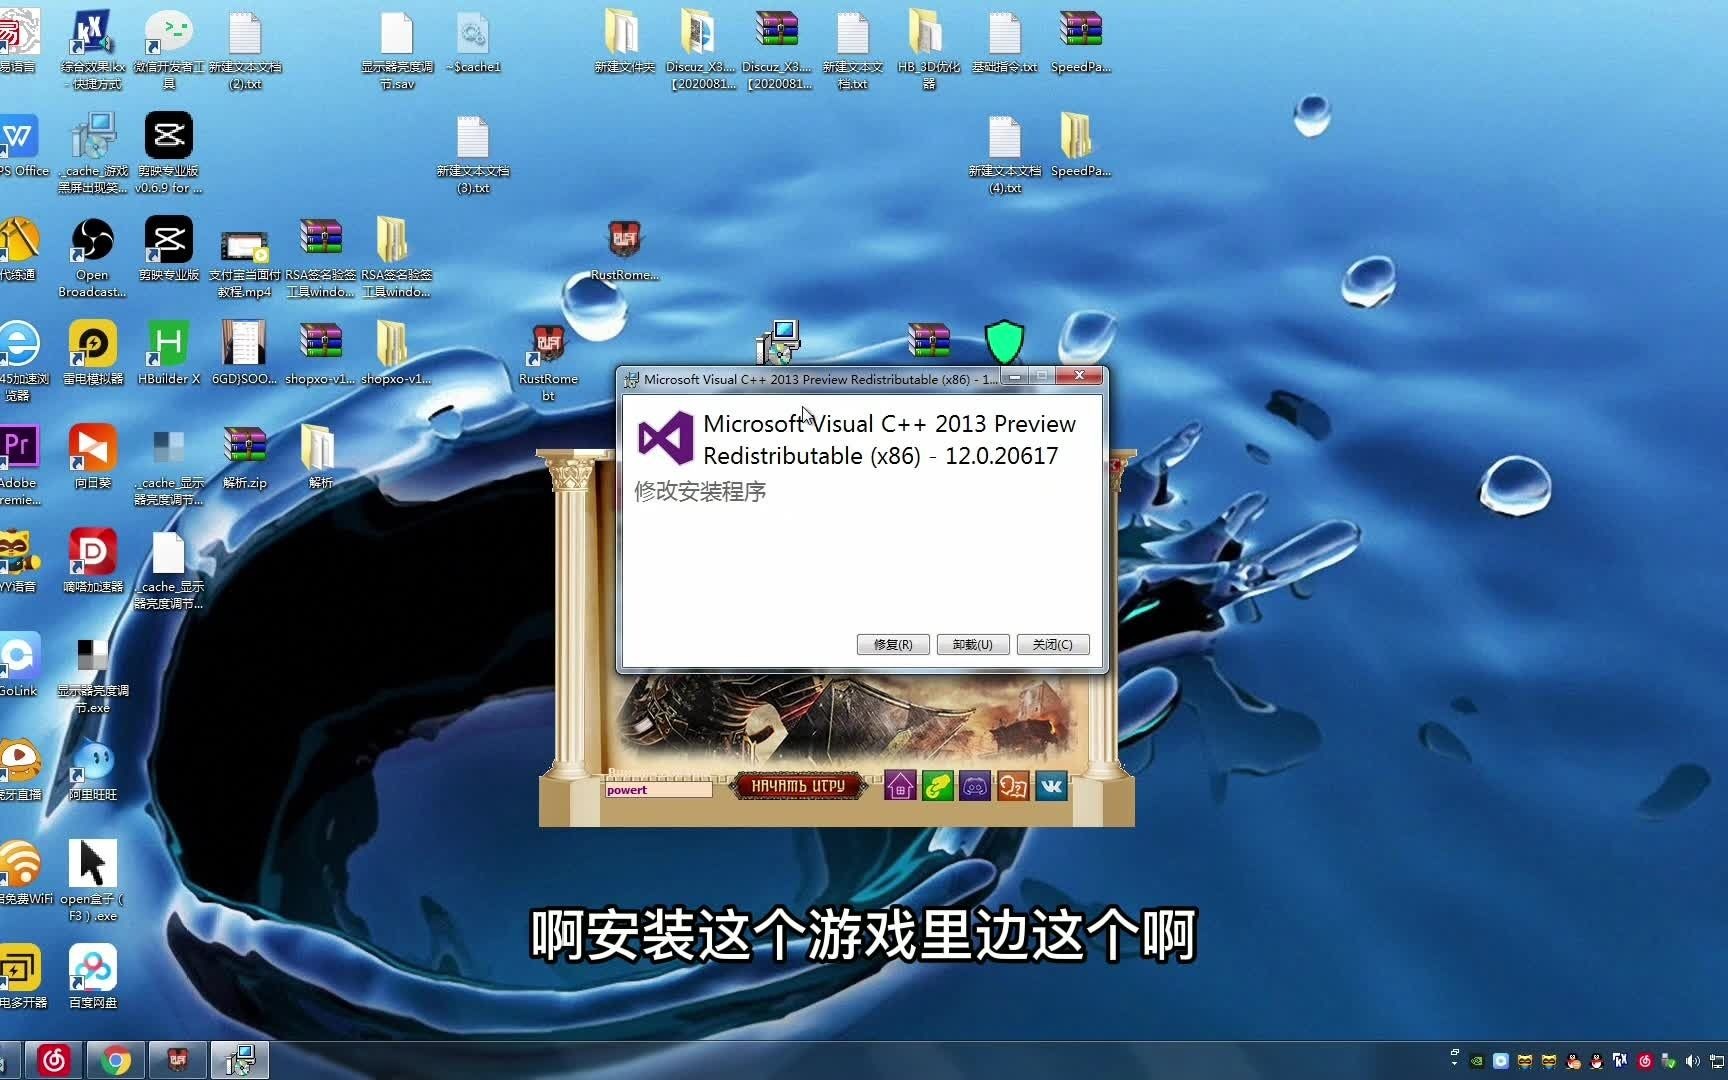Click the kX mixer tray icon
The image size is (1728, 1080).
coord(1620,1061)
